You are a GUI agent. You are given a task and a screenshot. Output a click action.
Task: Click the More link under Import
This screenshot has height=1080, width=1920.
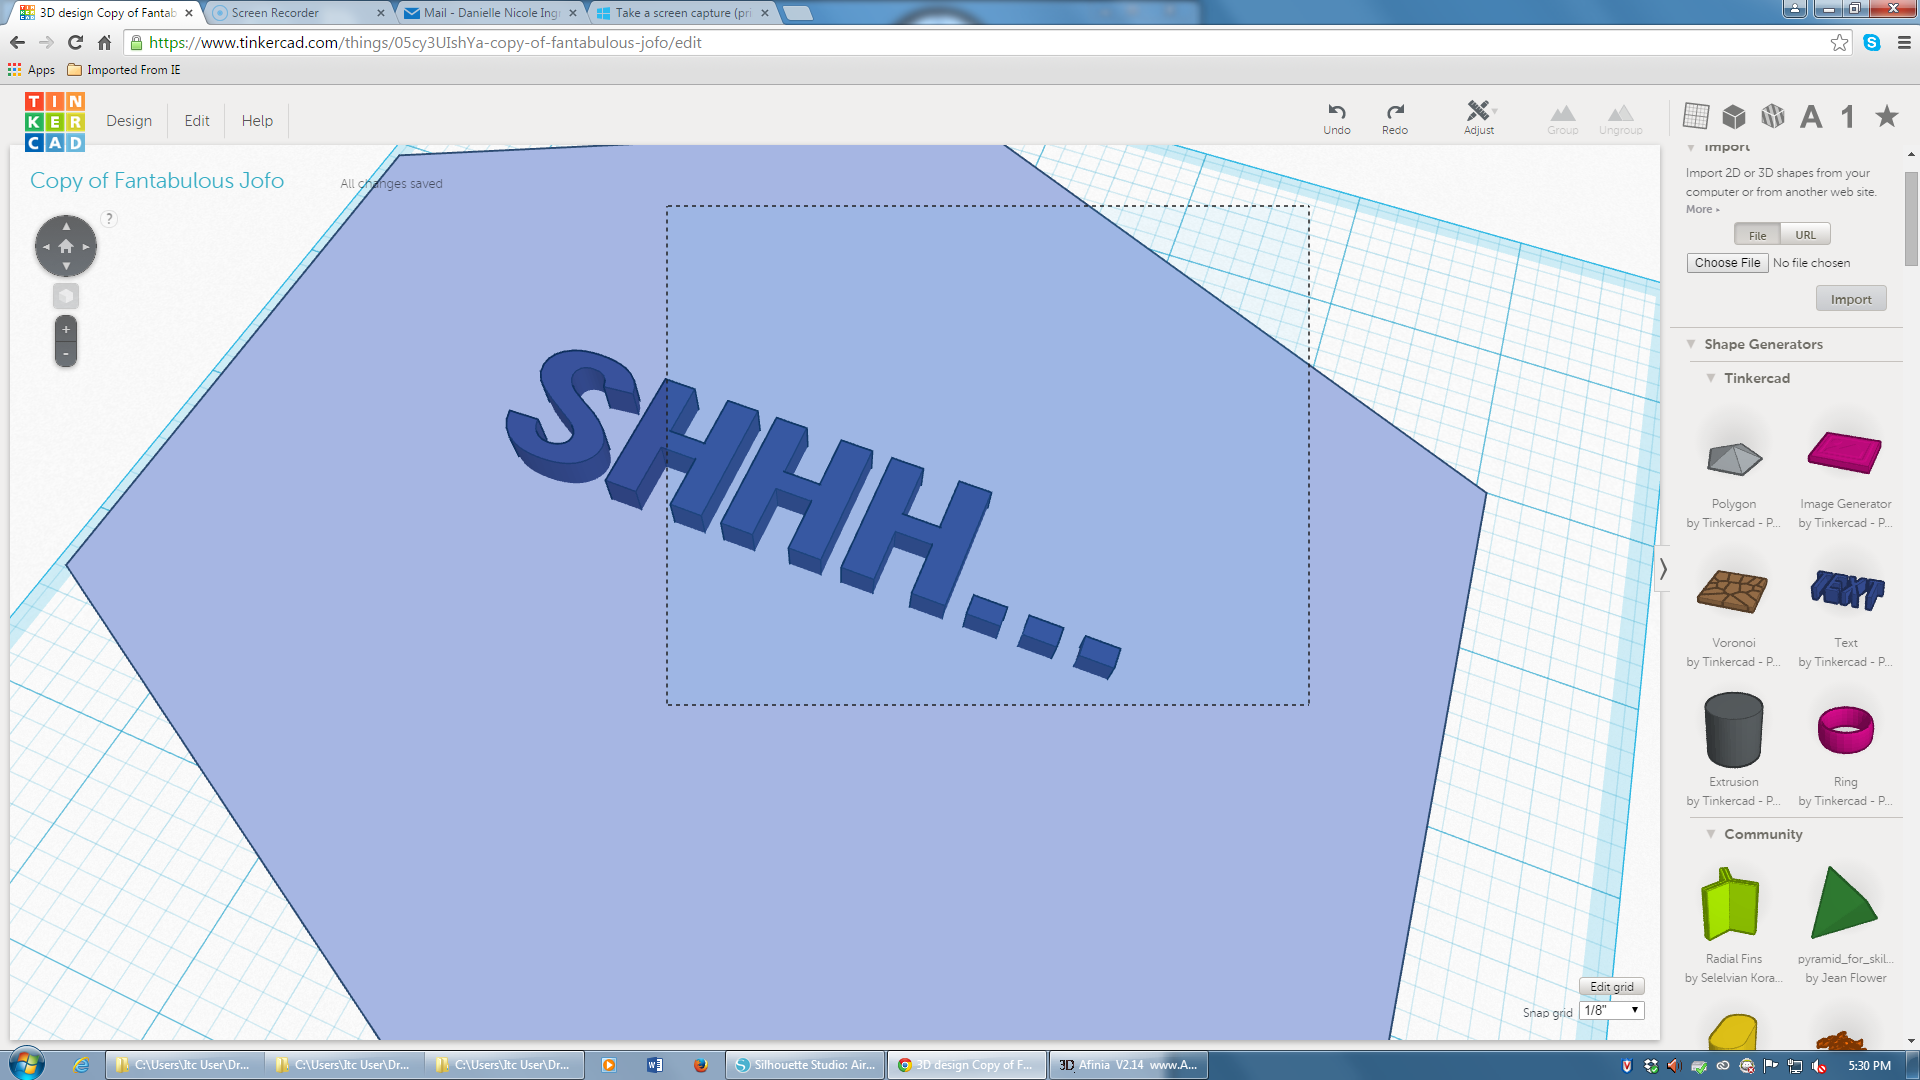(x=1702, y=209)
